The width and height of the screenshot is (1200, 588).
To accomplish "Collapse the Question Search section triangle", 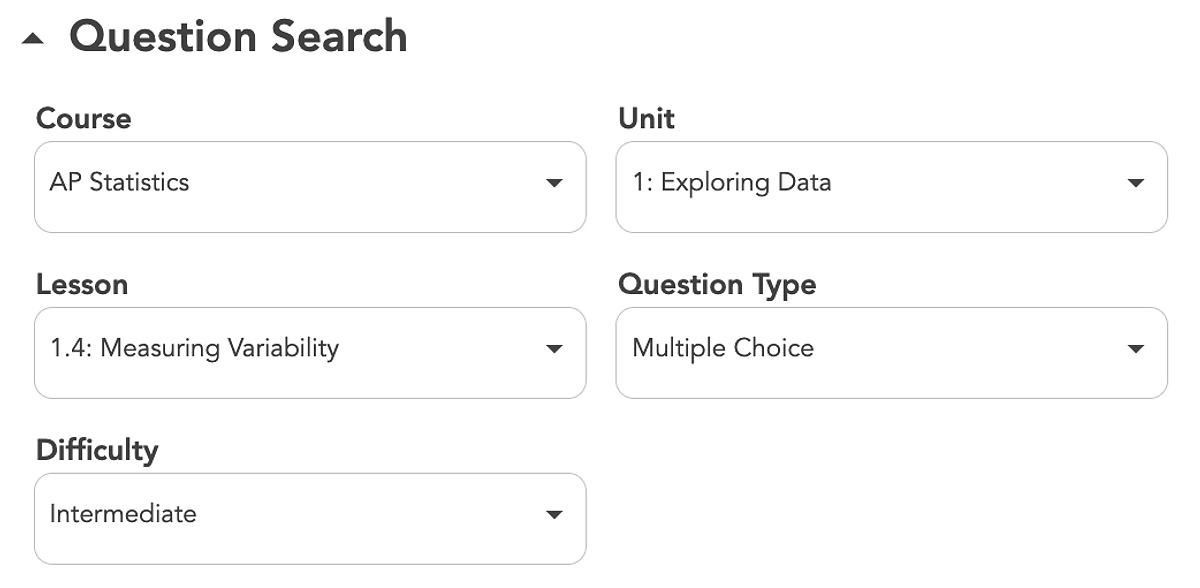I will tap(33, 39).
